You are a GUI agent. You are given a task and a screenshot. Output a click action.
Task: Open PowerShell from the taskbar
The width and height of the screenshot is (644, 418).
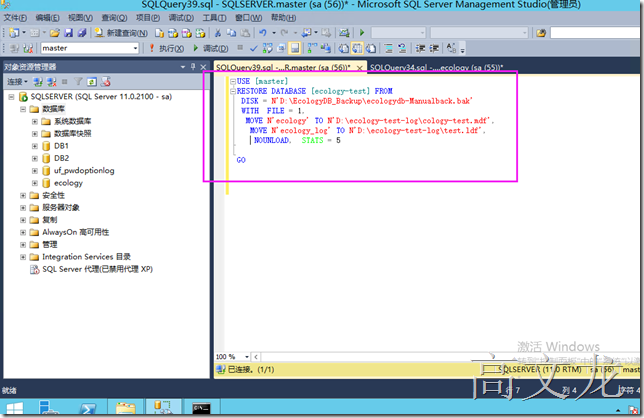coord(88,409)
